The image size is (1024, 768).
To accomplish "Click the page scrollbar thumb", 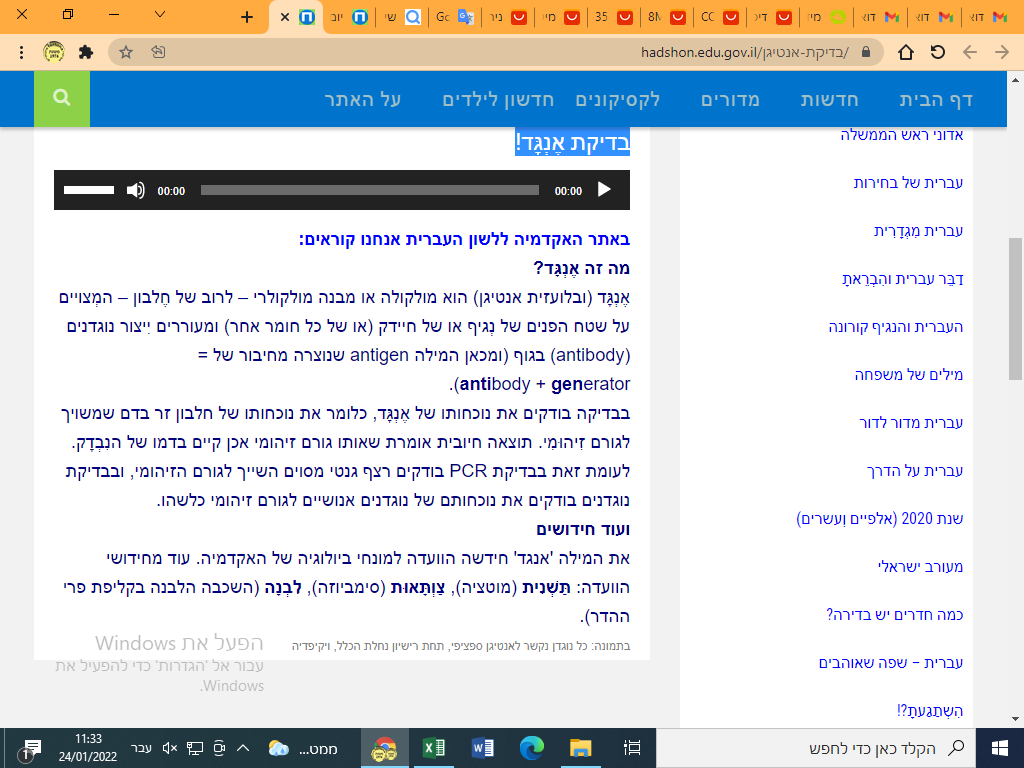I will pyautogui.click(x=1015, y=309).
